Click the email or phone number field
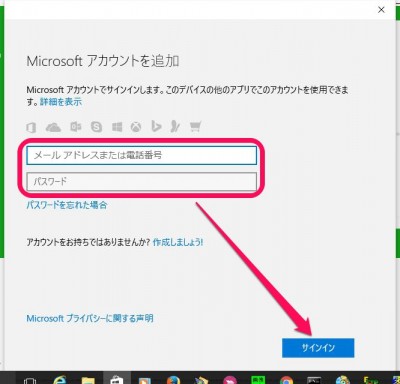Screen dimensions: 400x384 pos(142,155)
